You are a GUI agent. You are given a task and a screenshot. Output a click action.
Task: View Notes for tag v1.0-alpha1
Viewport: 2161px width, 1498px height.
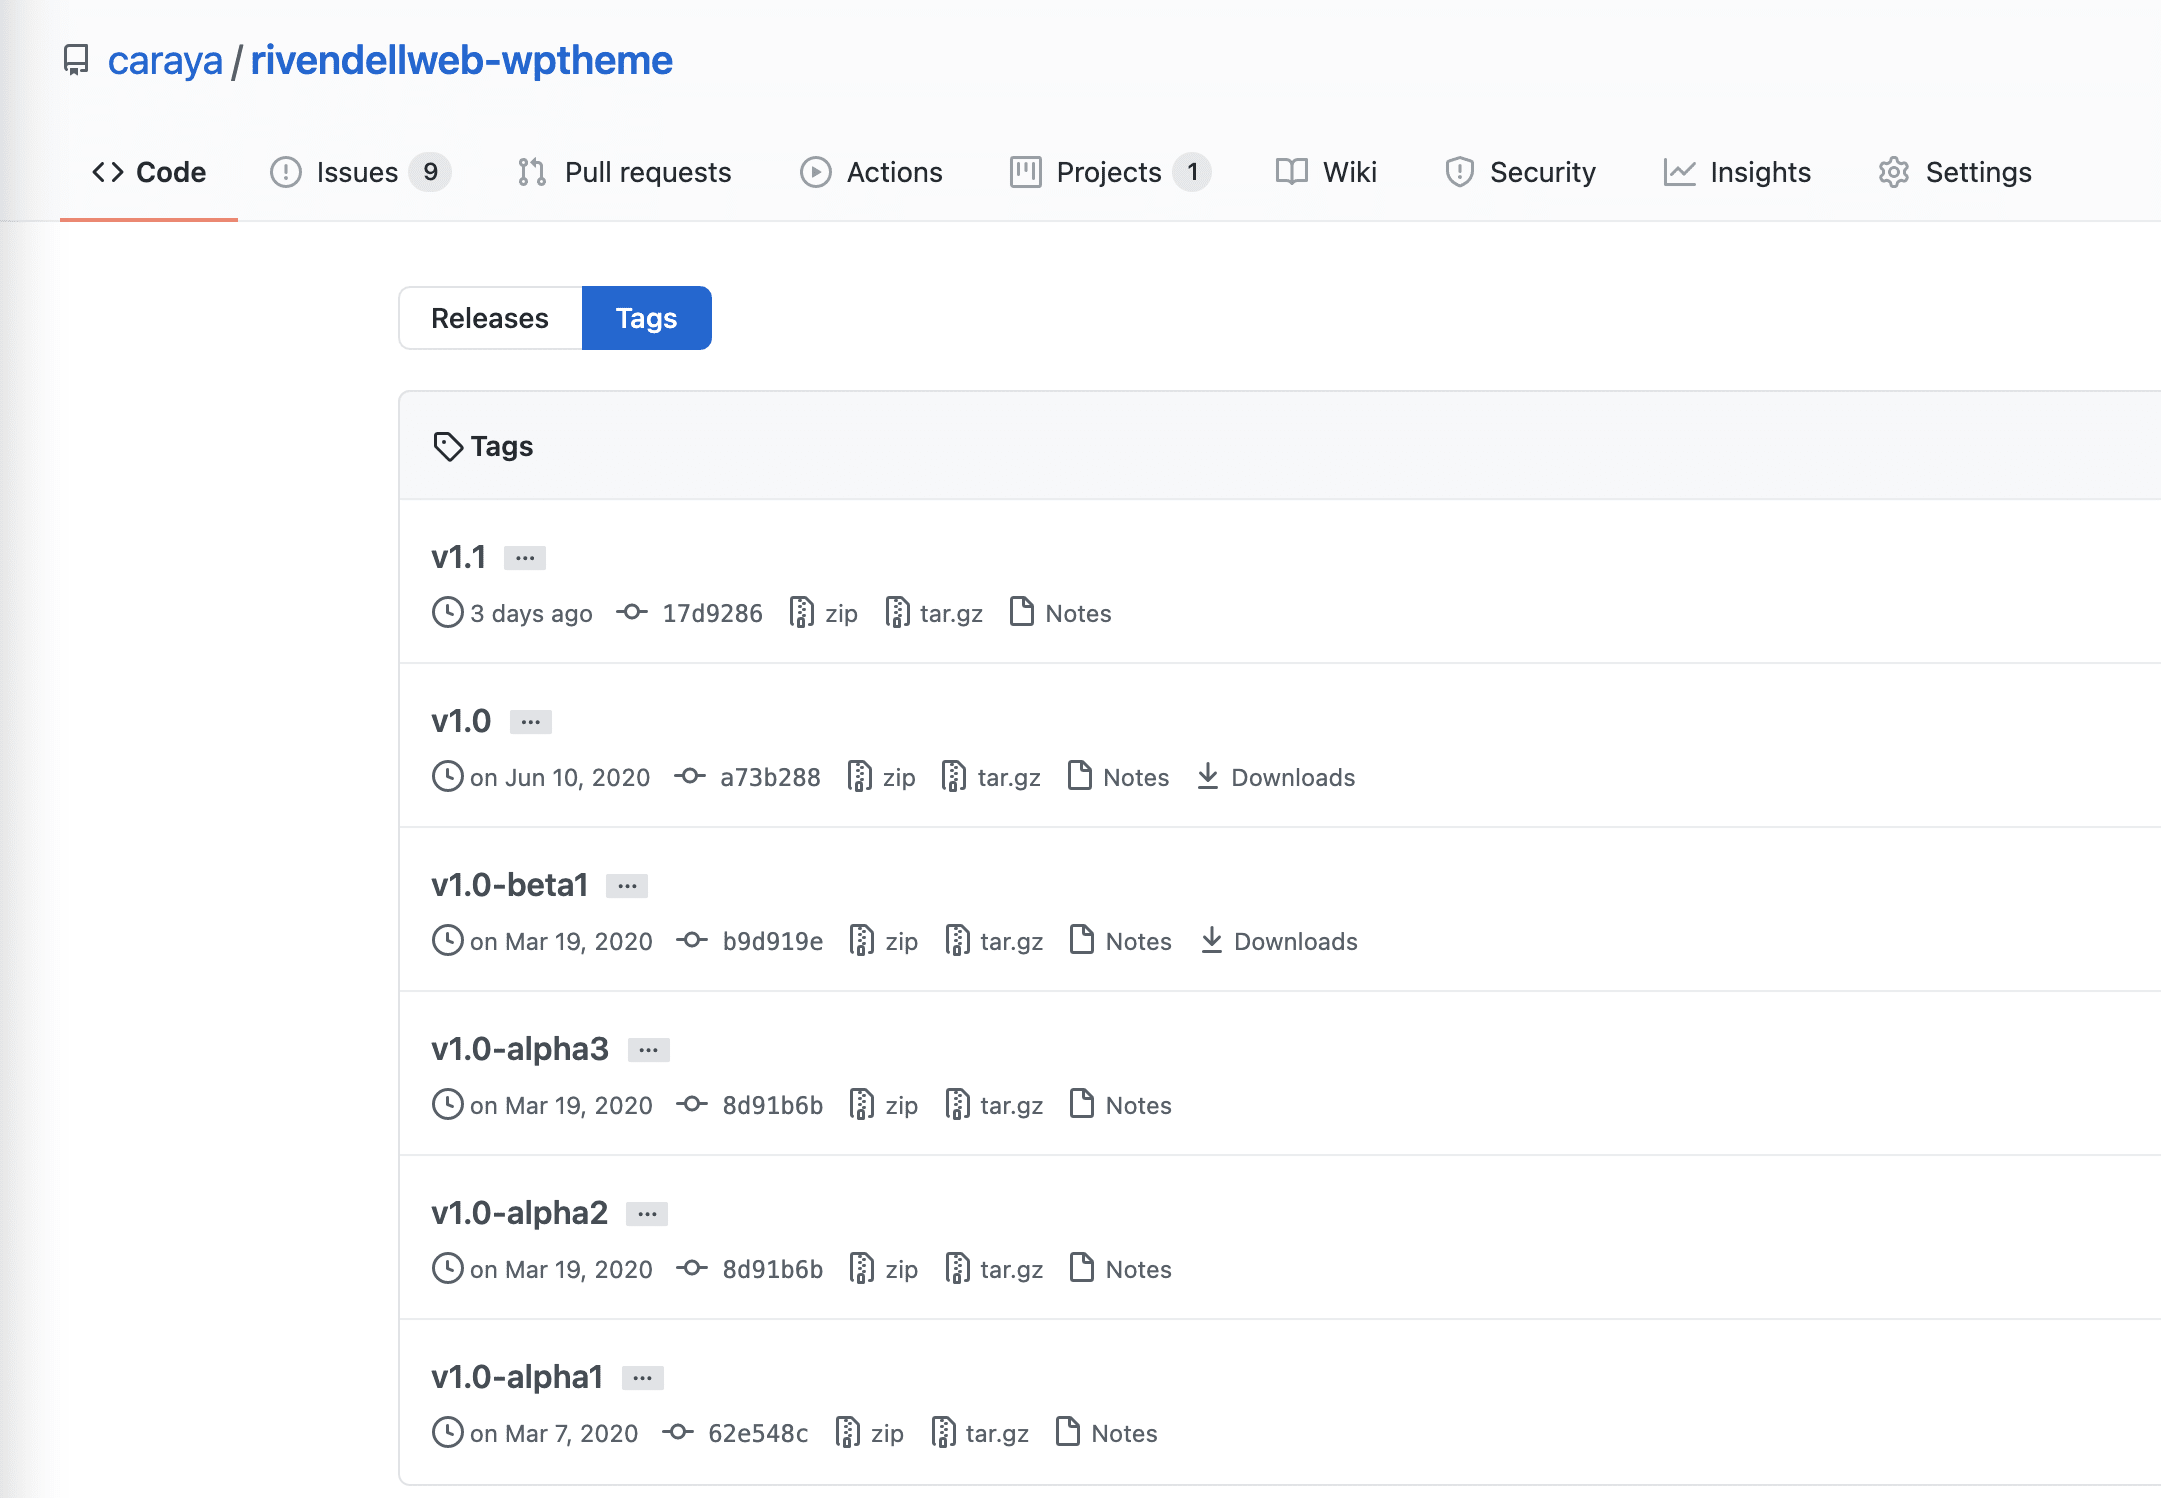1107,1433
